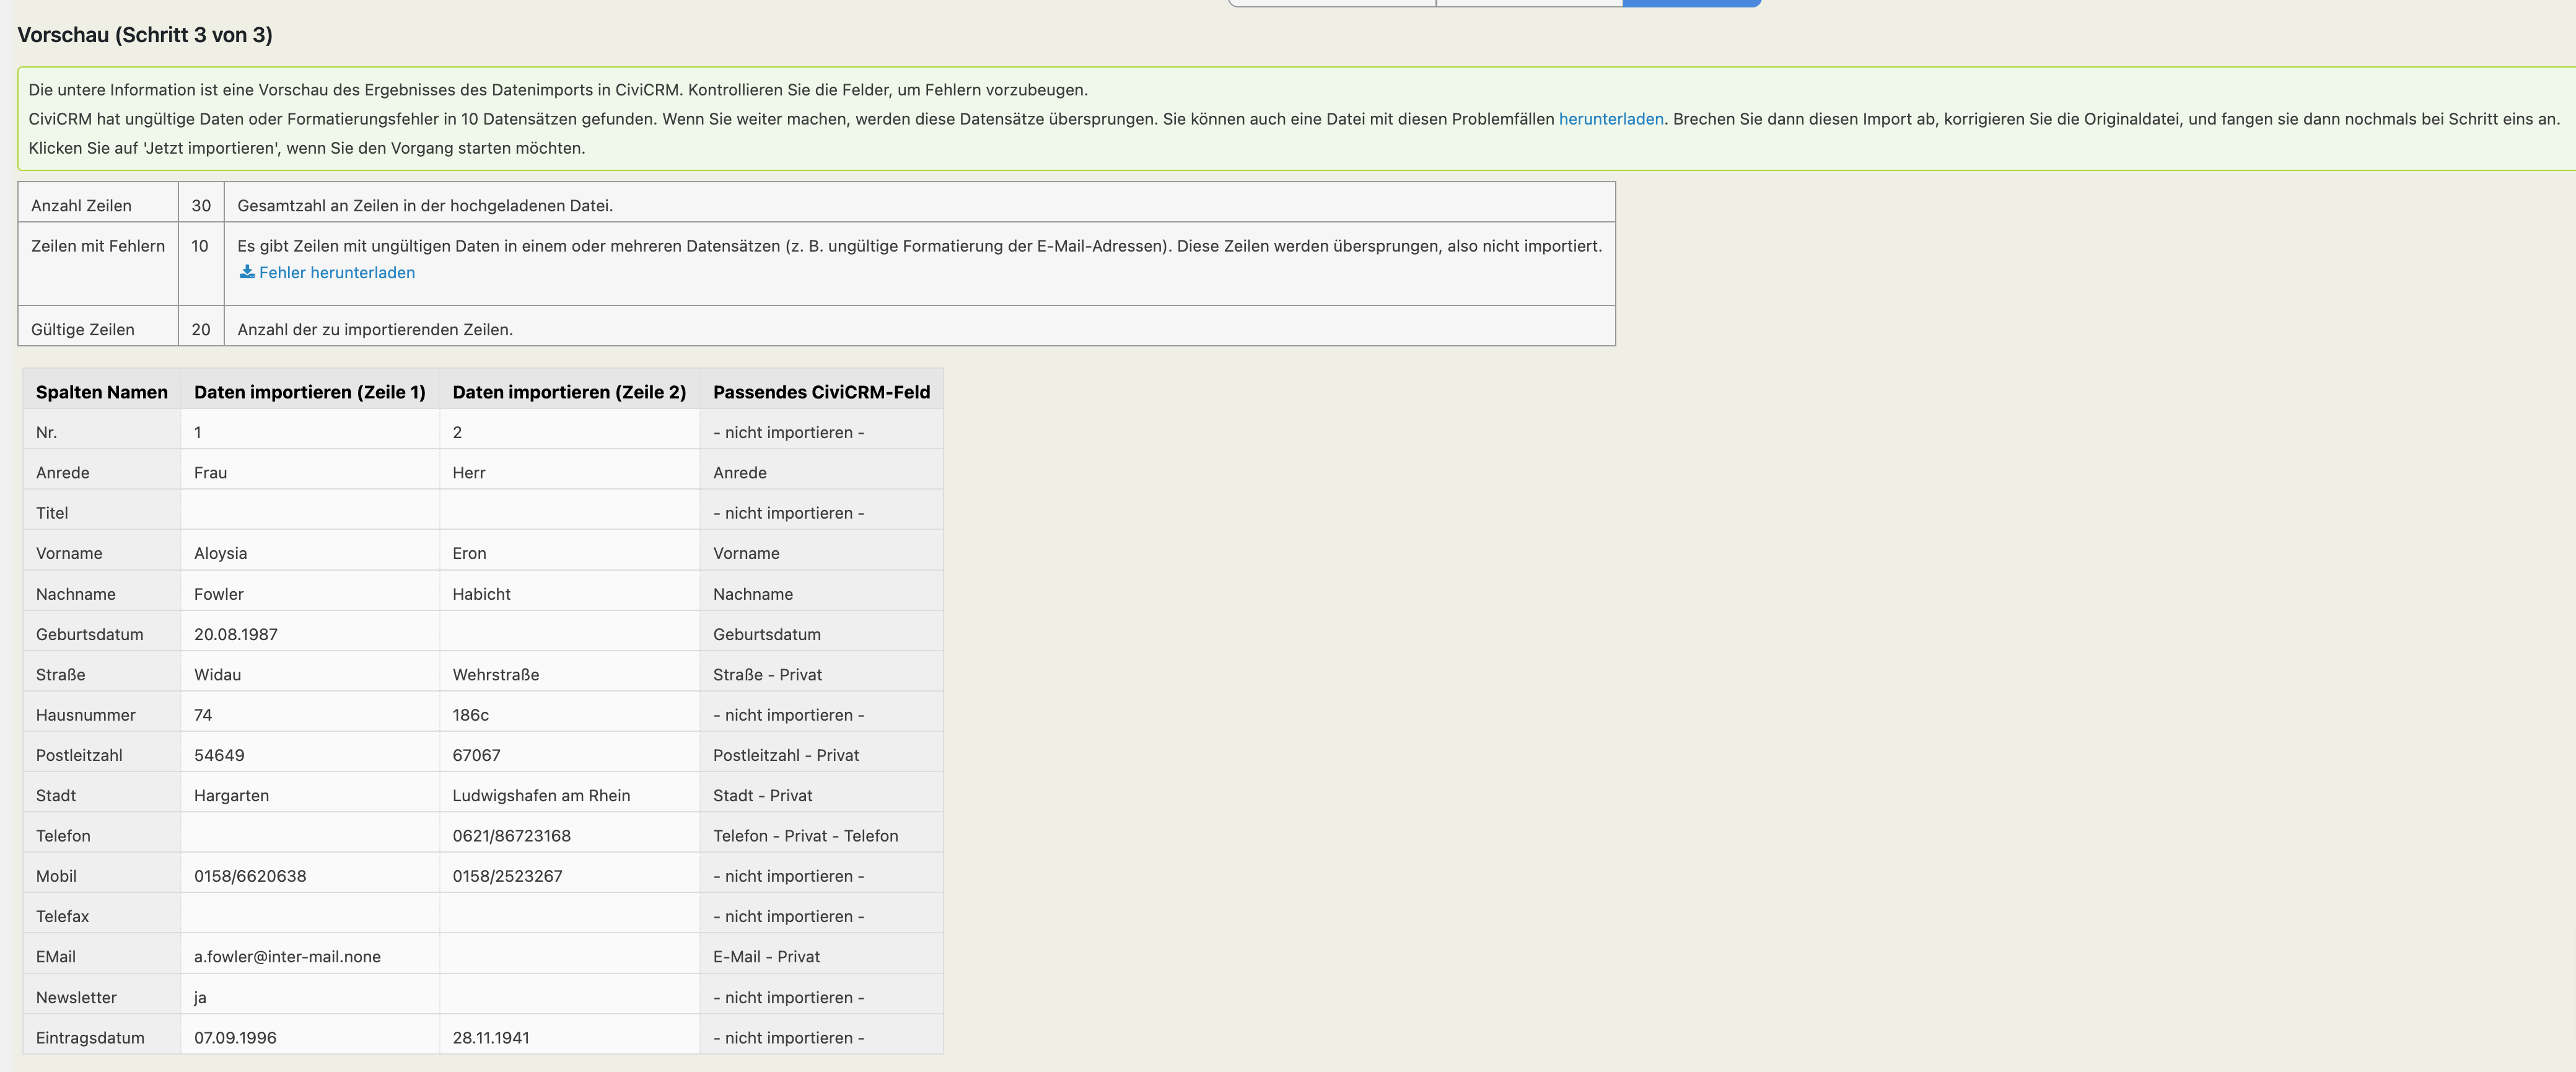Select last name 'Habicht'
The width and height of the screenshot is (2576, 1072).
coord(482,594)
